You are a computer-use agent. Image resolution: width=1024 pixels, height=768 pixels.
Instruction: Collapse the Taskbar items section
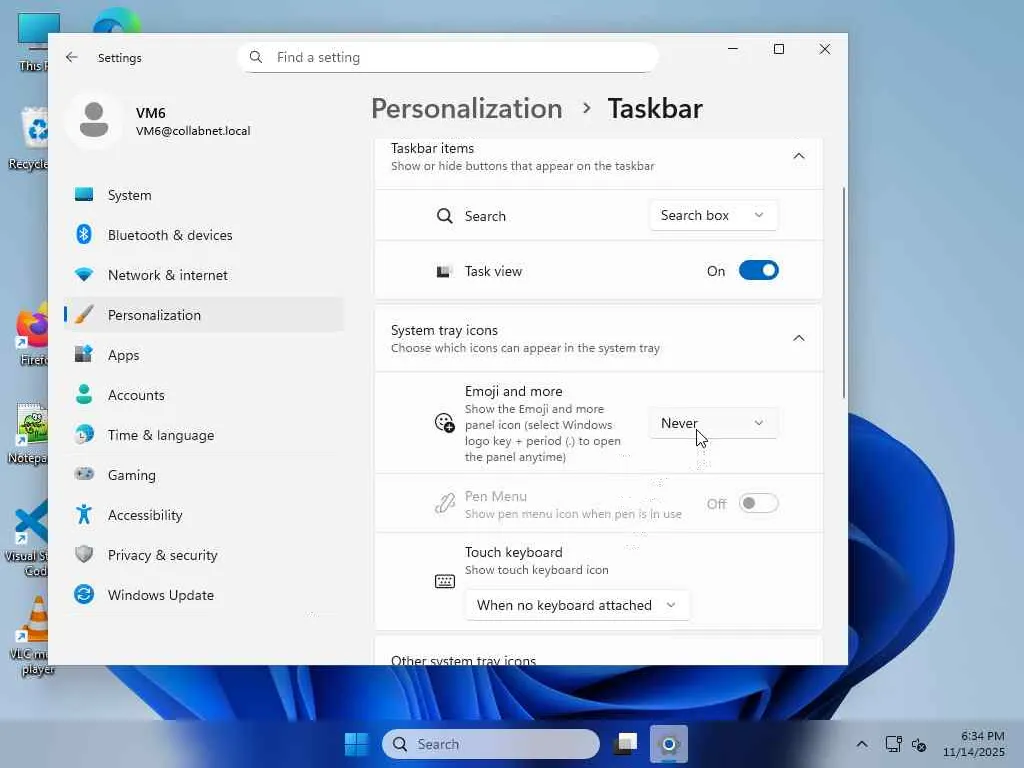(799, 156)
